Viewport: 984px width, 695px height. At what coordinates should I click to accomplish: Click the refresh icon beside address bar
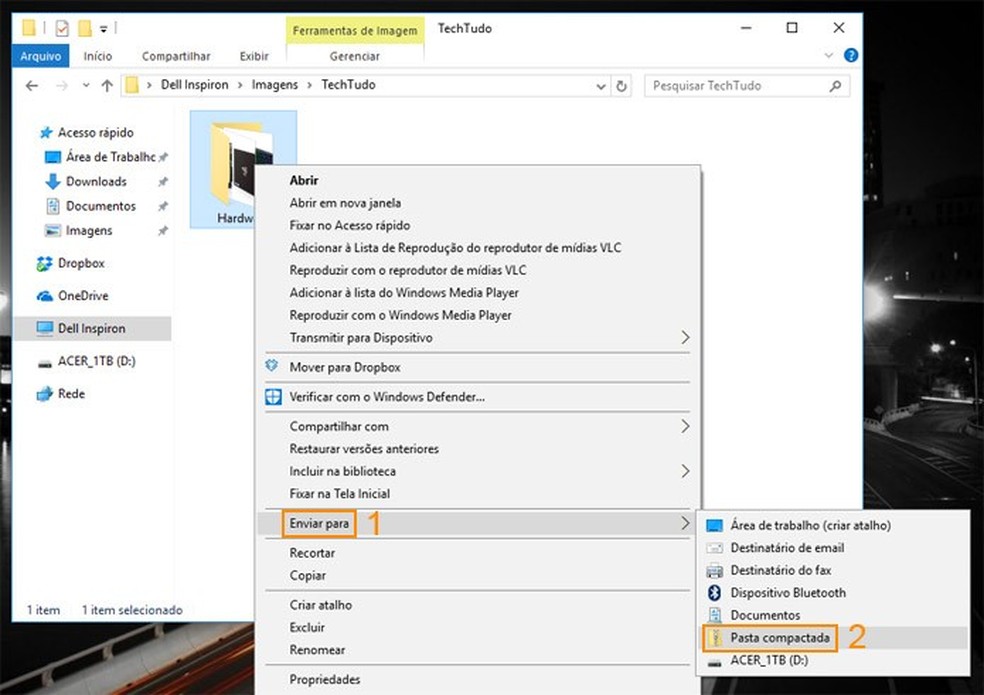[621, 86]
